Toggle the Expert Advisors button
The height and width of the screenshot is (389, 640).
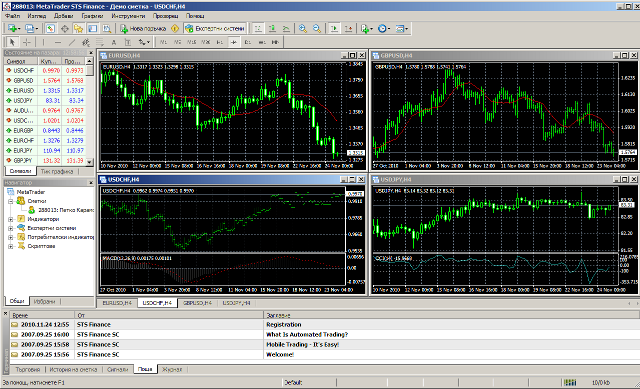[x=215, y=29]
